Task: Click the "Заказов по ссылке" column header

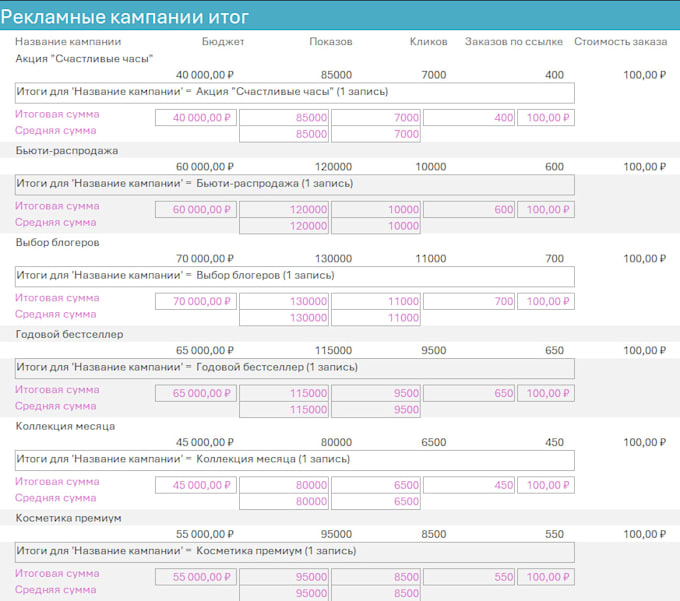Action: tap(514, 42)
